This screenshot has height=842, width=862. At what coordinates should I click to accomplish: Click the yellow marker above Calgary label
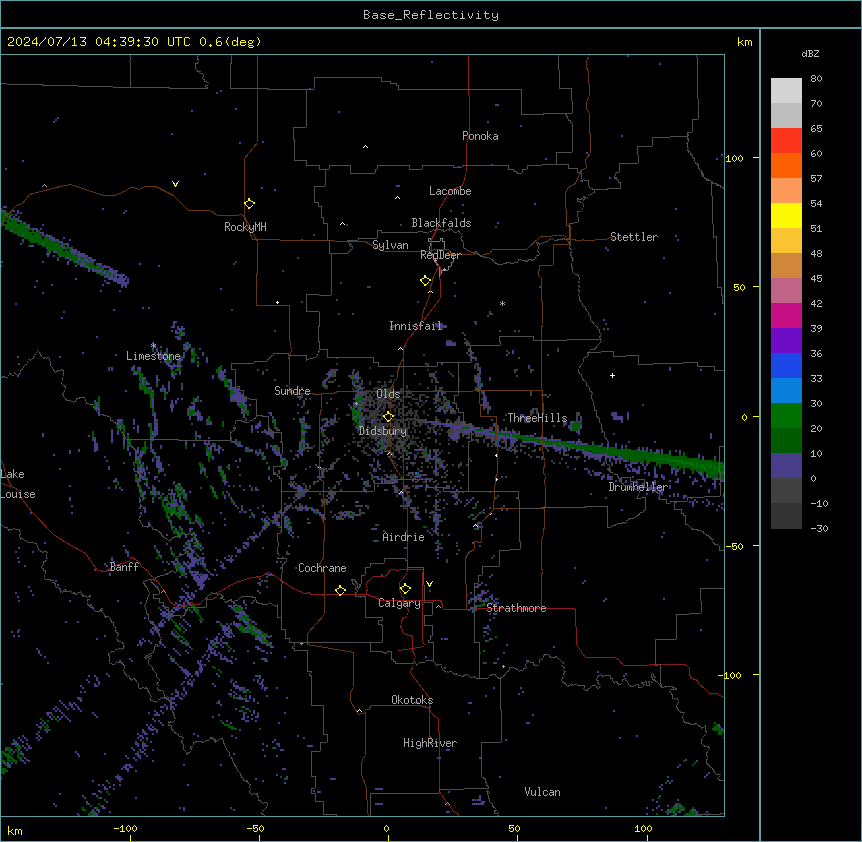405,589
